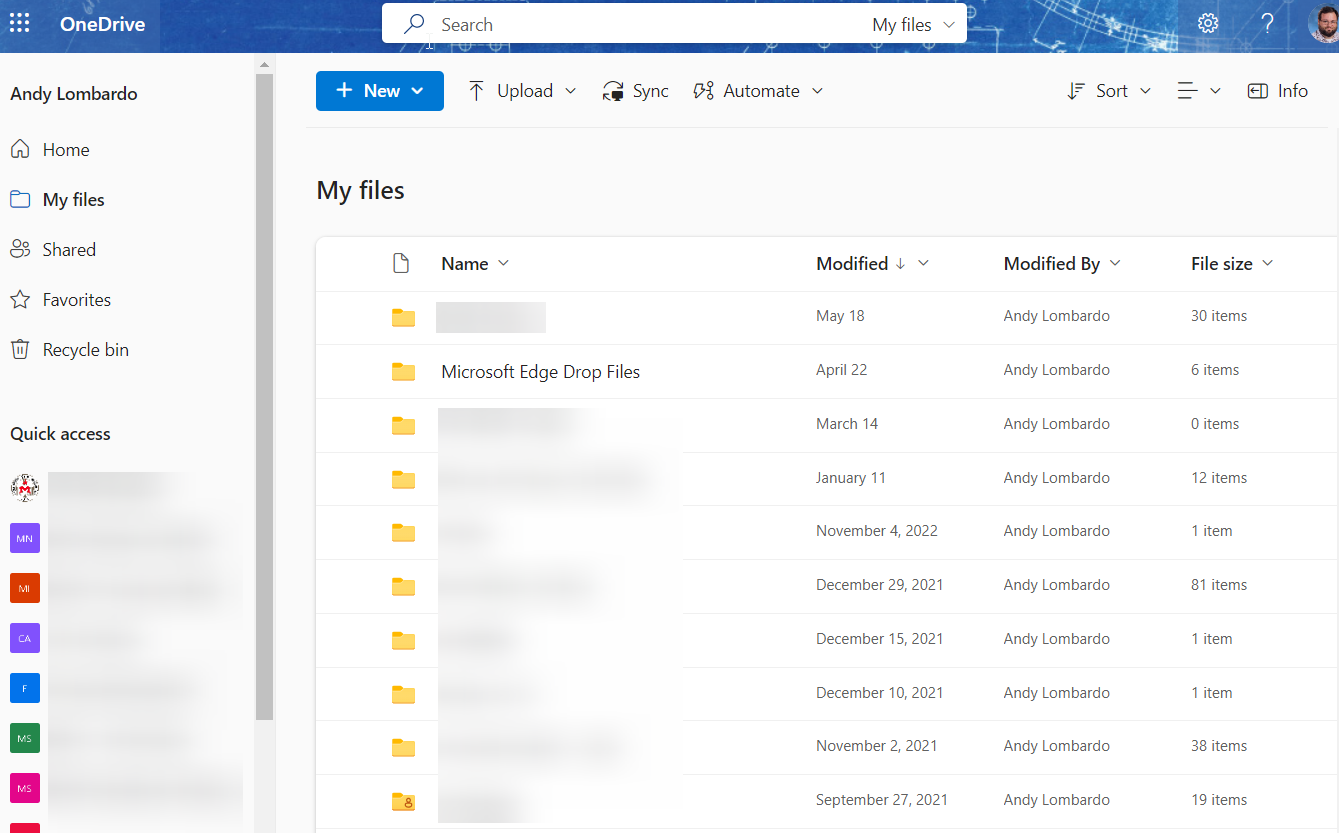Click the 'May 18' modified date

pyautogui.click(x=840, y=316)
